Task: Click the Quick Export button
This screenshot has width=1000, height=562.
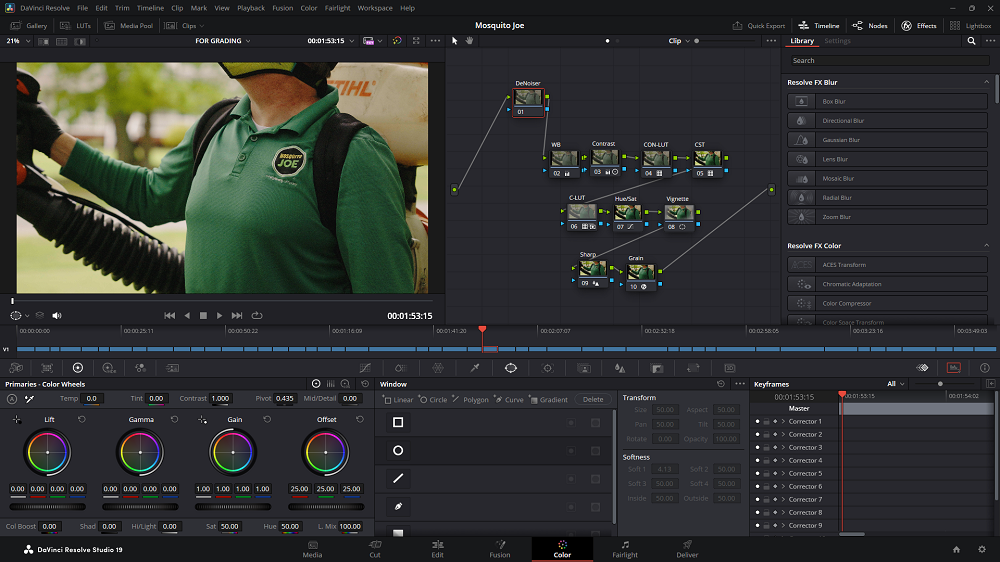Action: point(759,25)
